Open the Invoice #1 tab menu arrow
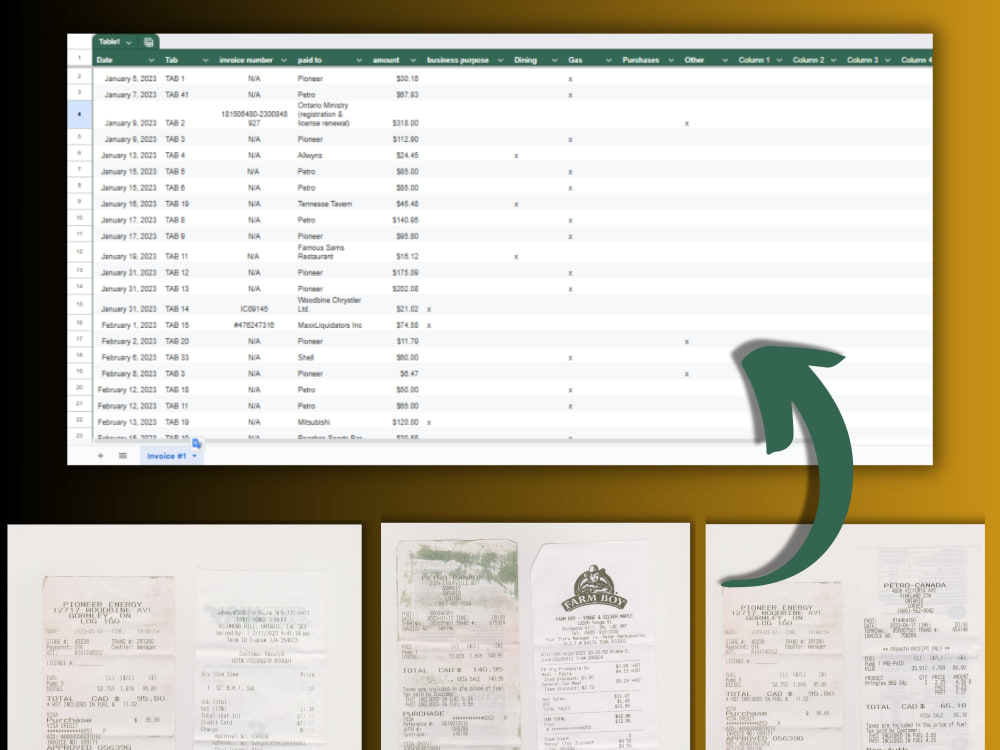 tap(195, 456)
